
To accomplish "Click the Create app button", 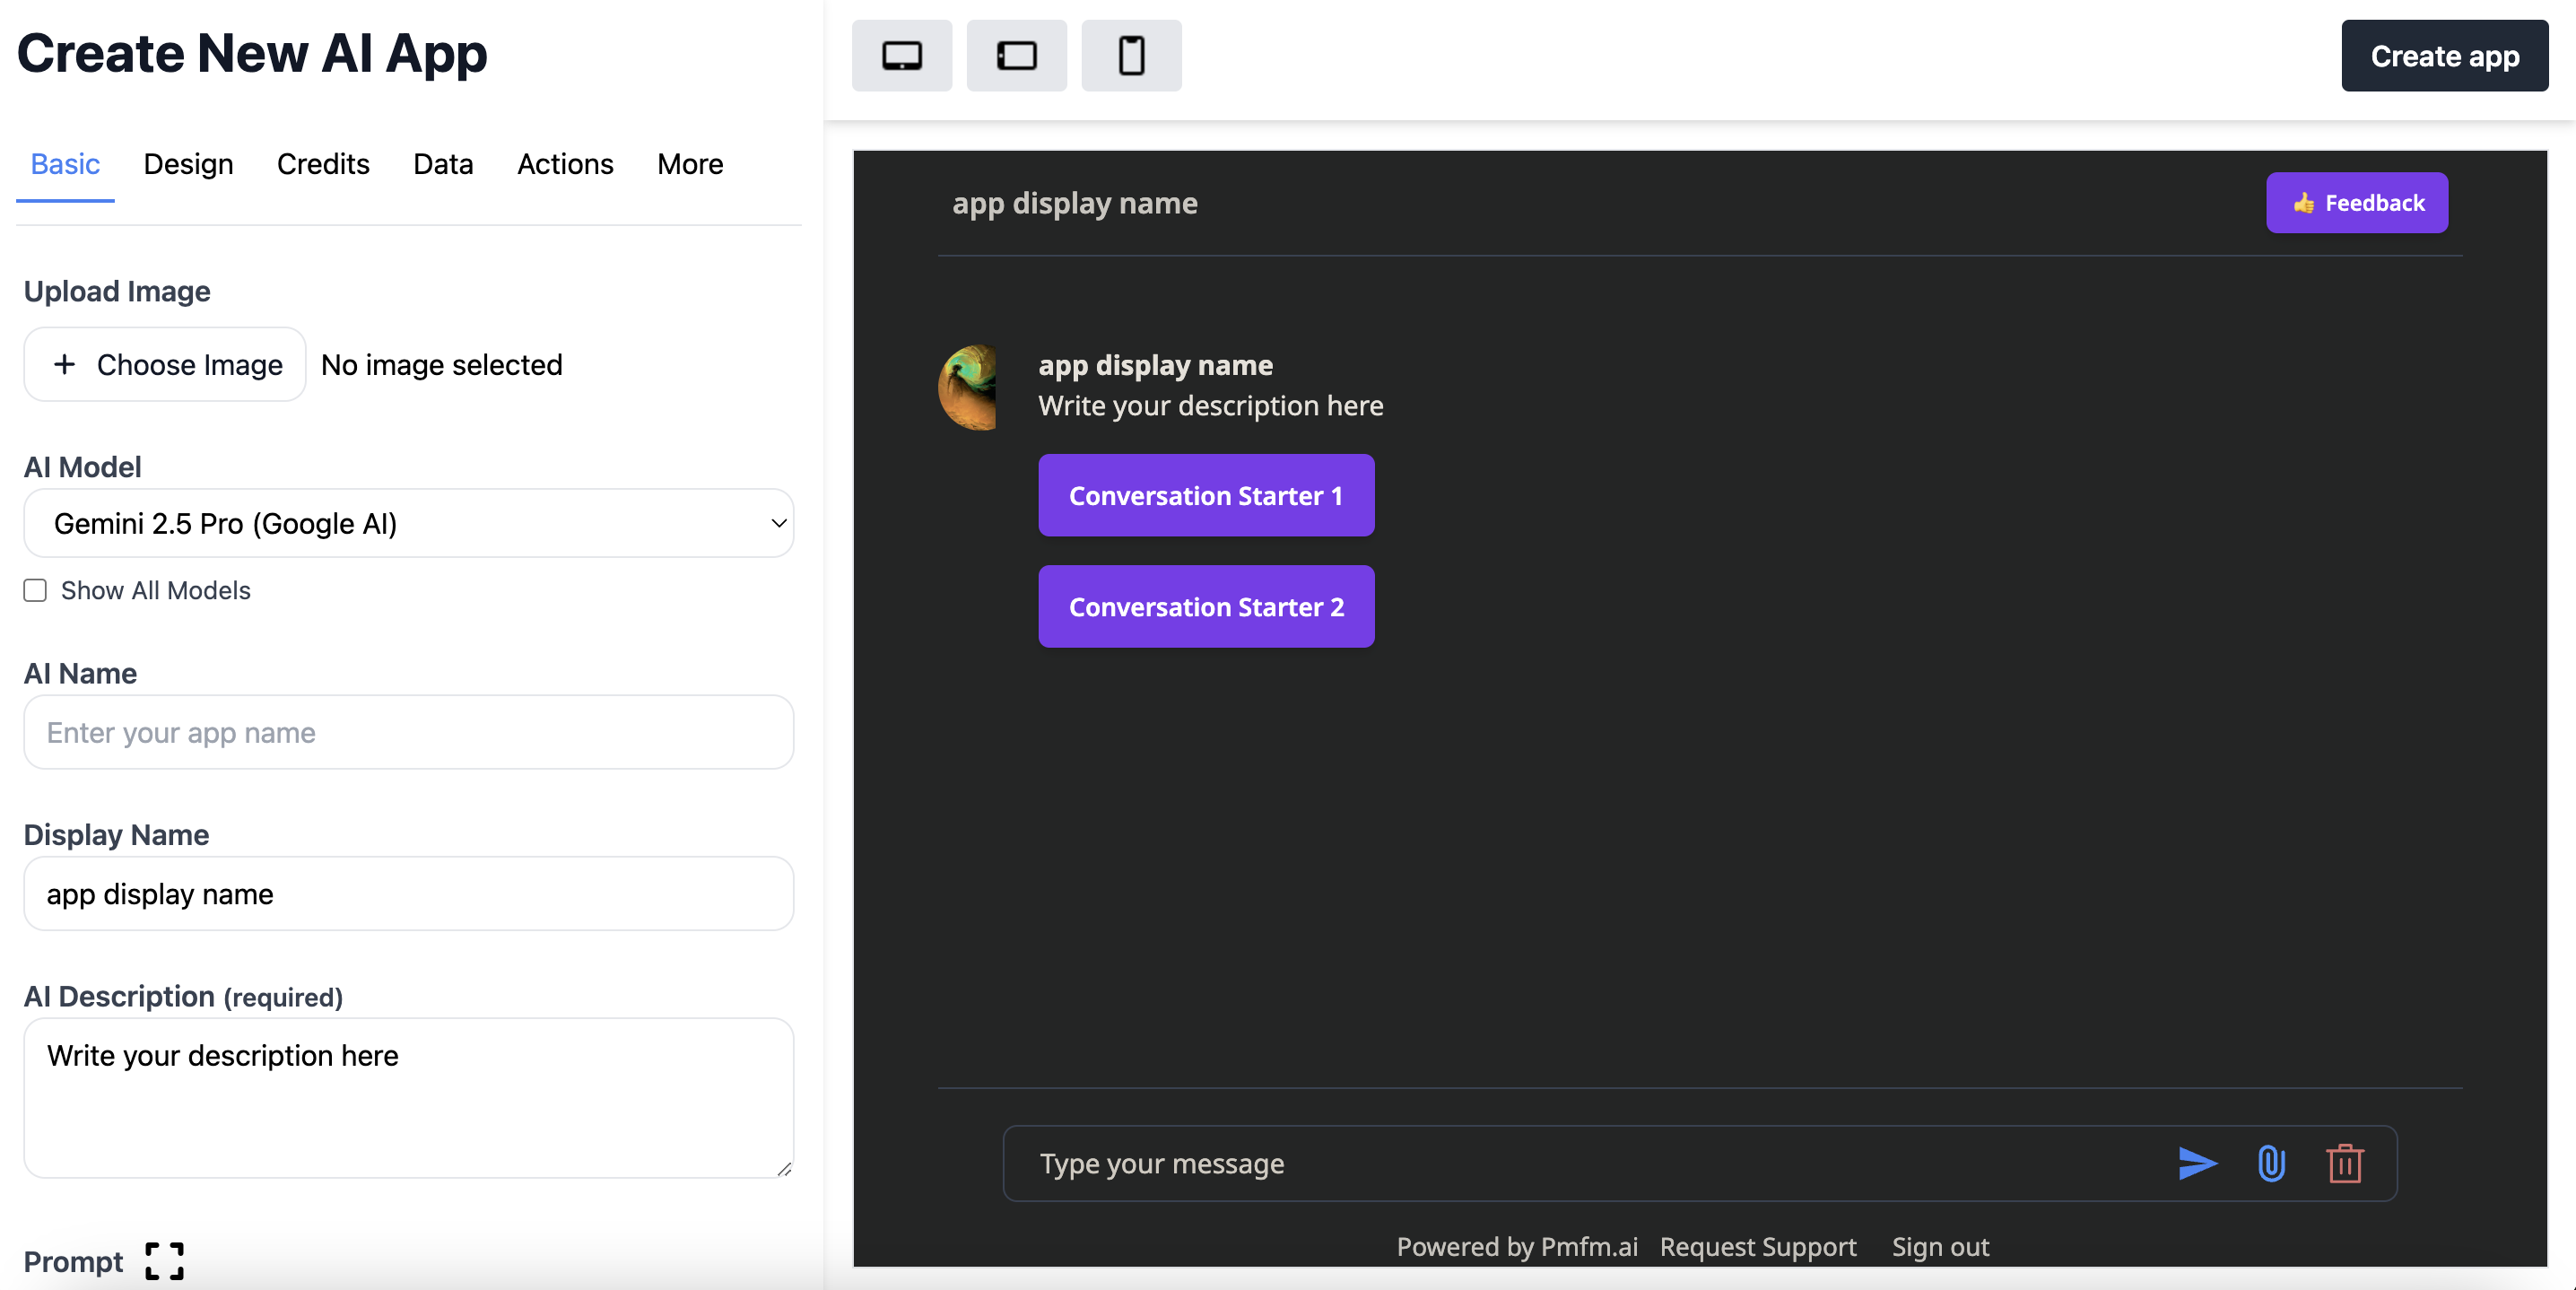I will point(2444,56).
